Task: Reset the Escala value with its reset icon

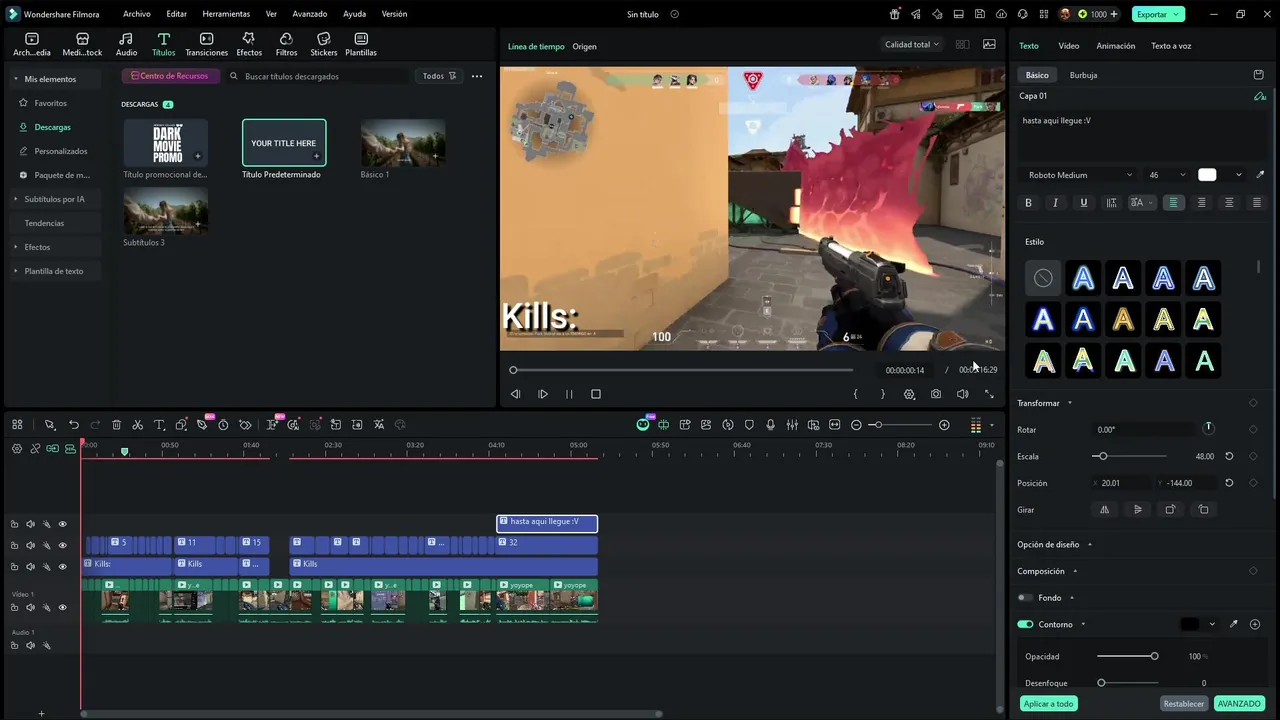Action: (x=1229, y=456)
